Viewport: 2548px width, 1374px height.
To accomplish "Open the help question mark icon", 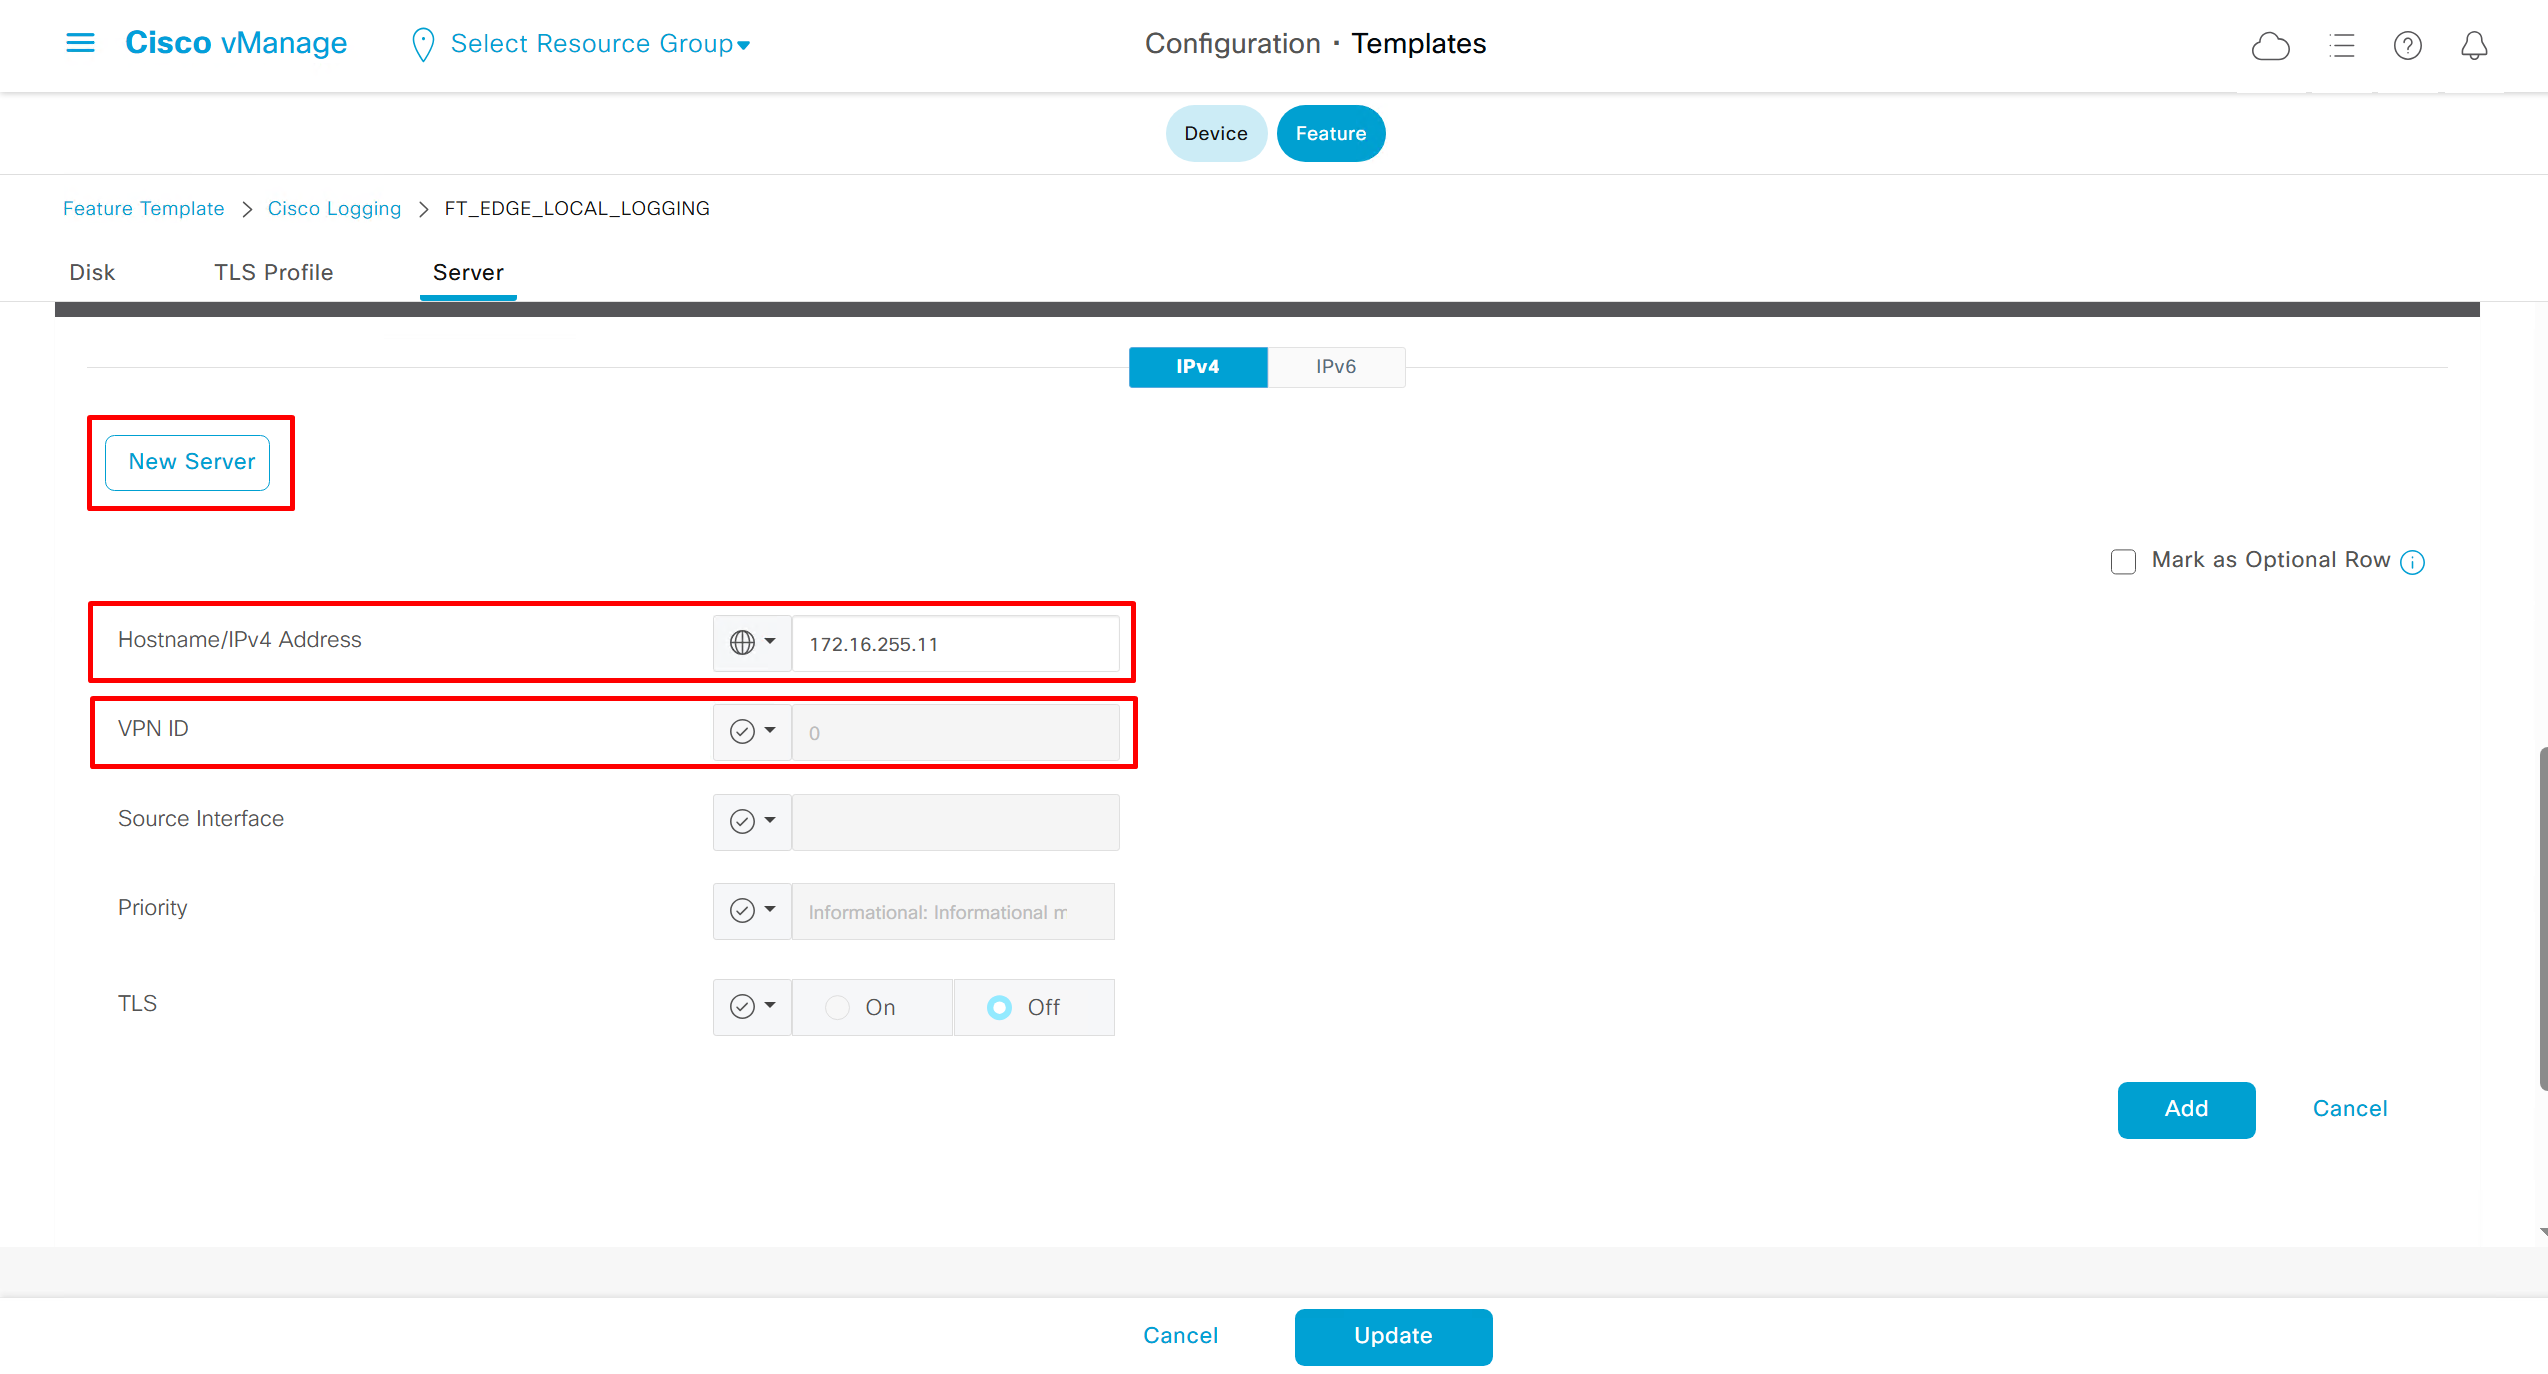I will point(2407,46).
